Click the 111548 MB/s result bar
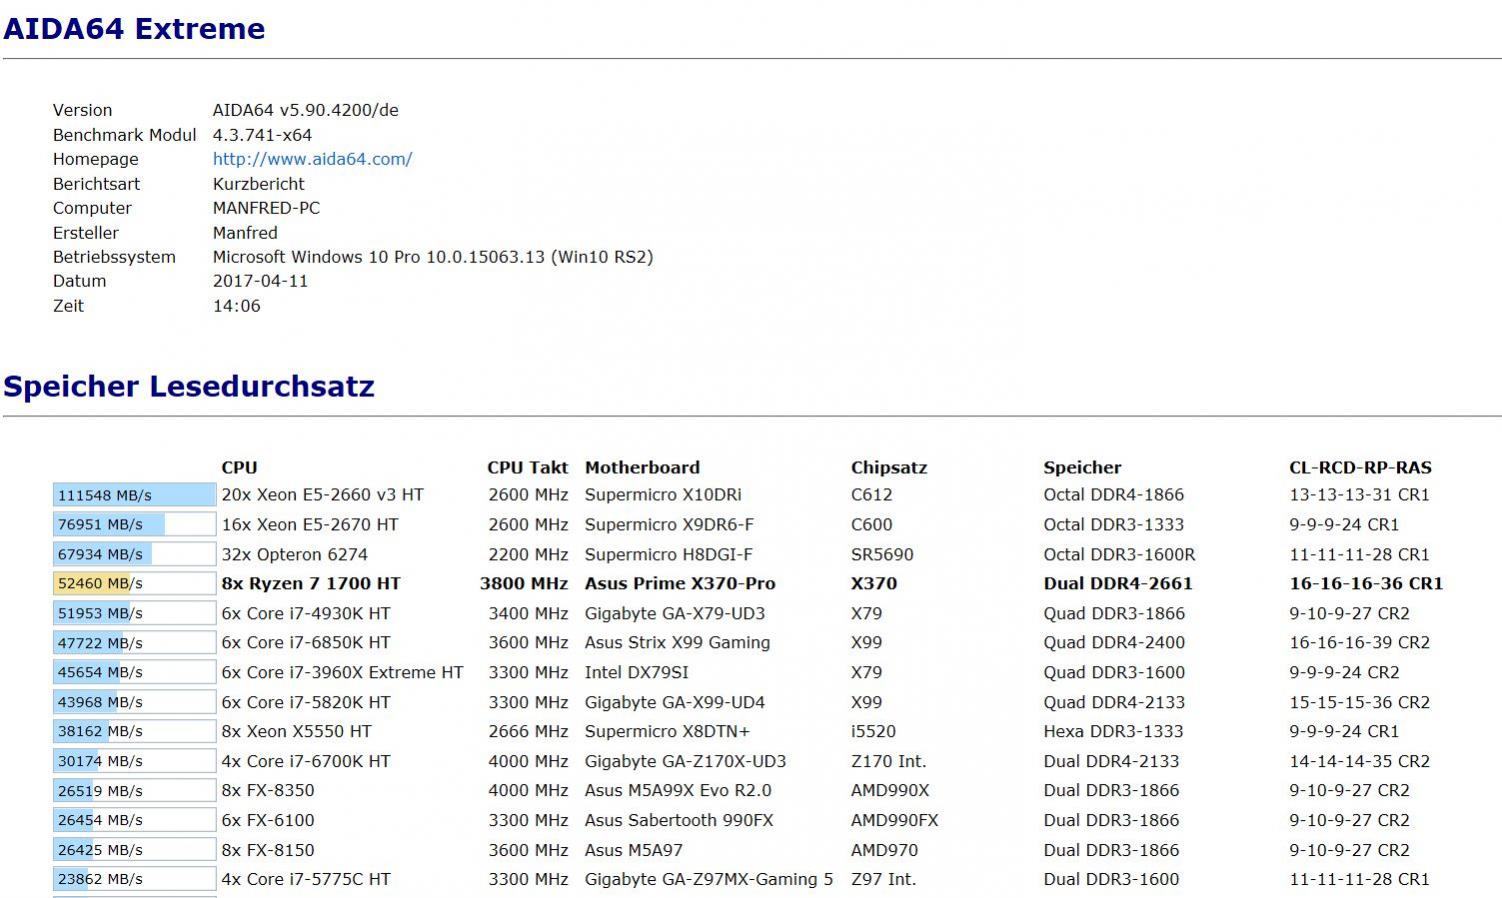Screen dimensions: 1502x898 (x=134, y=495)
